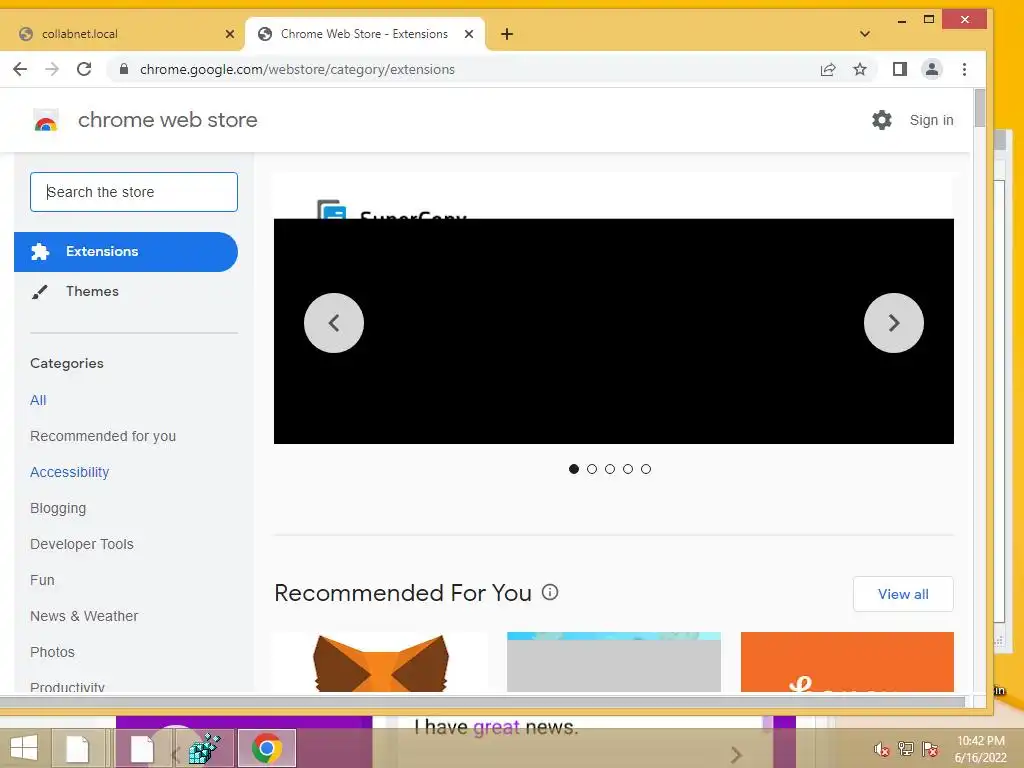
Task: Click the address bar URL
Action: (297, 69)
